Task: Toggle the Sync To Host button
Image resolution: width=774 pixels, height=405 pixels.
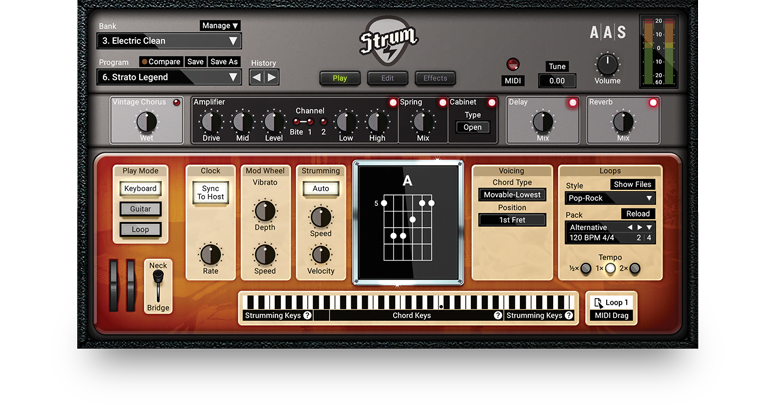Action: click(210, 193)
